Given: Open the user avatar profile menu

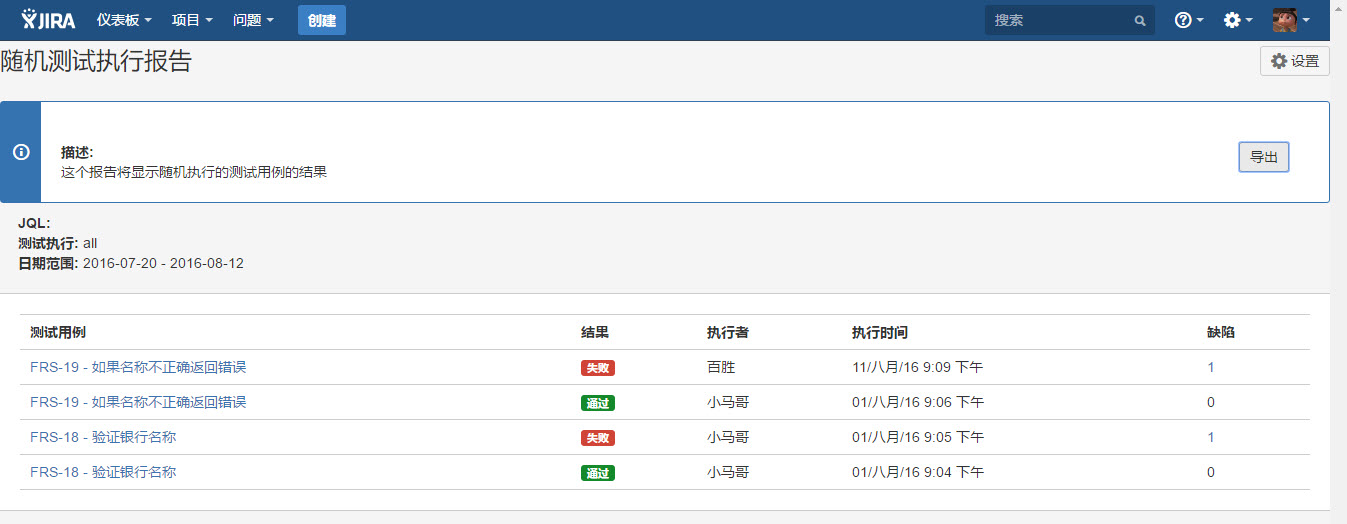Looking at the screenshot, I should point(1291,20).
